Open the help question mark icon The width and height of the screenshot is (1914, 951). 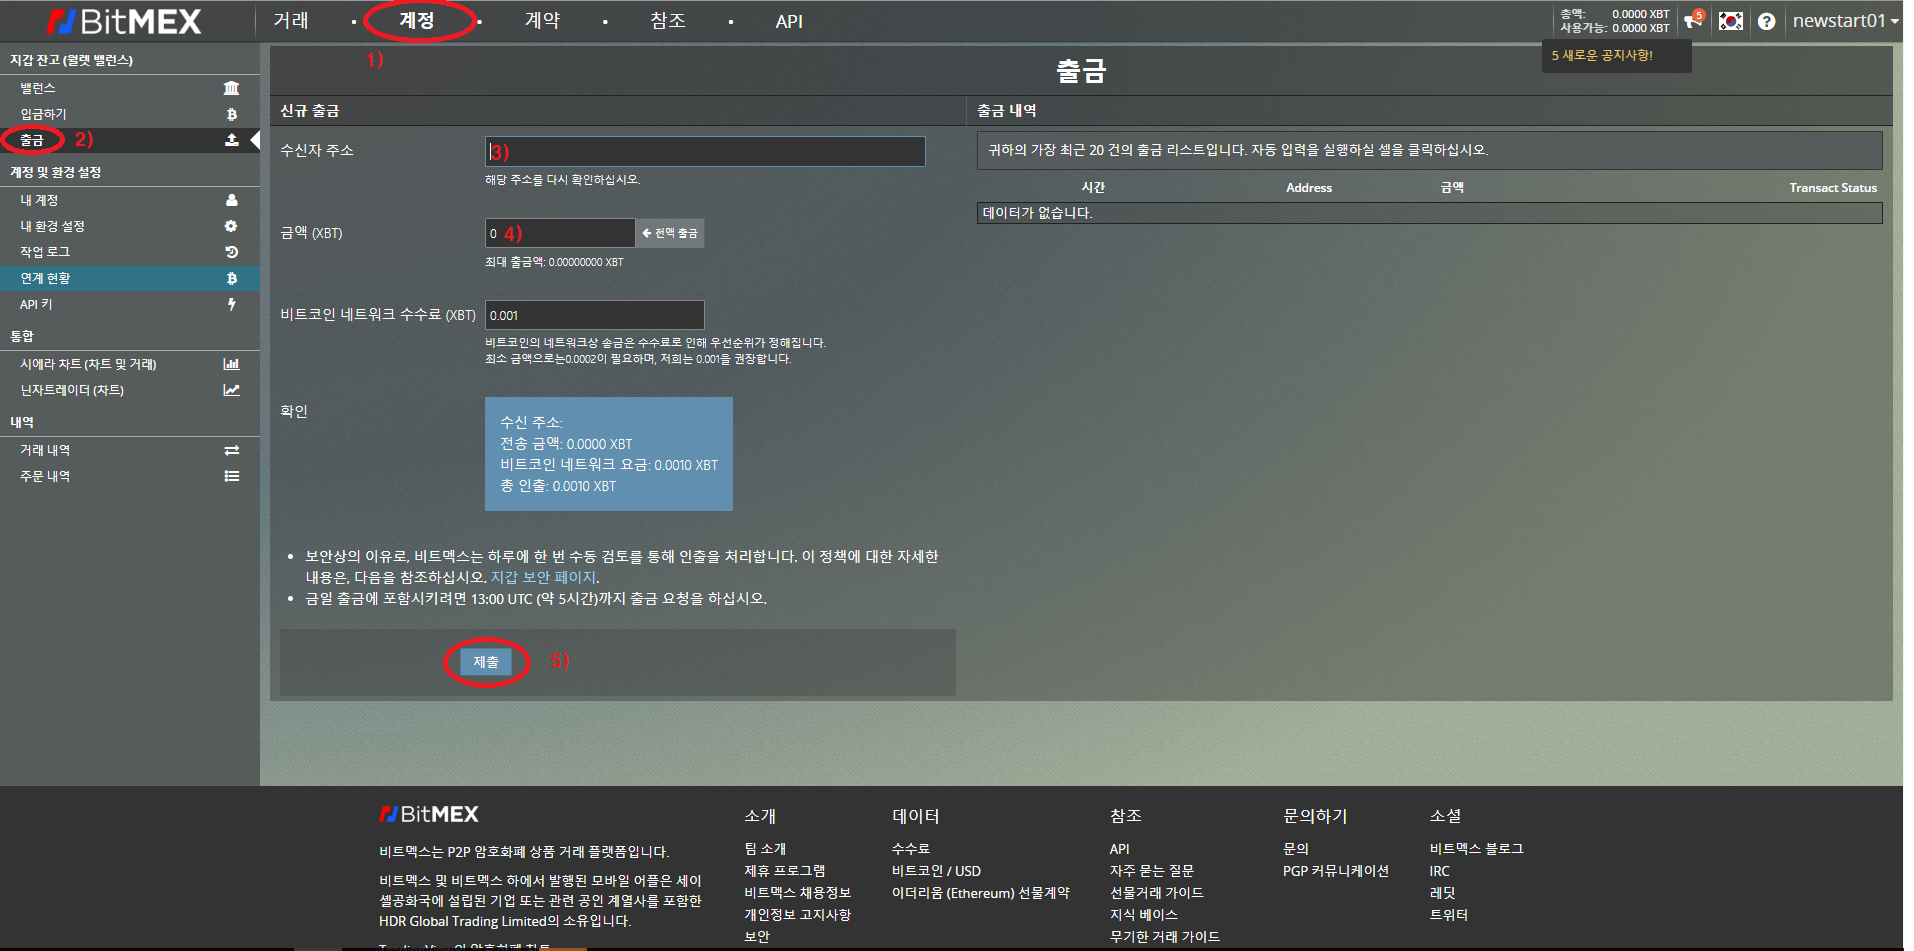1767,21
